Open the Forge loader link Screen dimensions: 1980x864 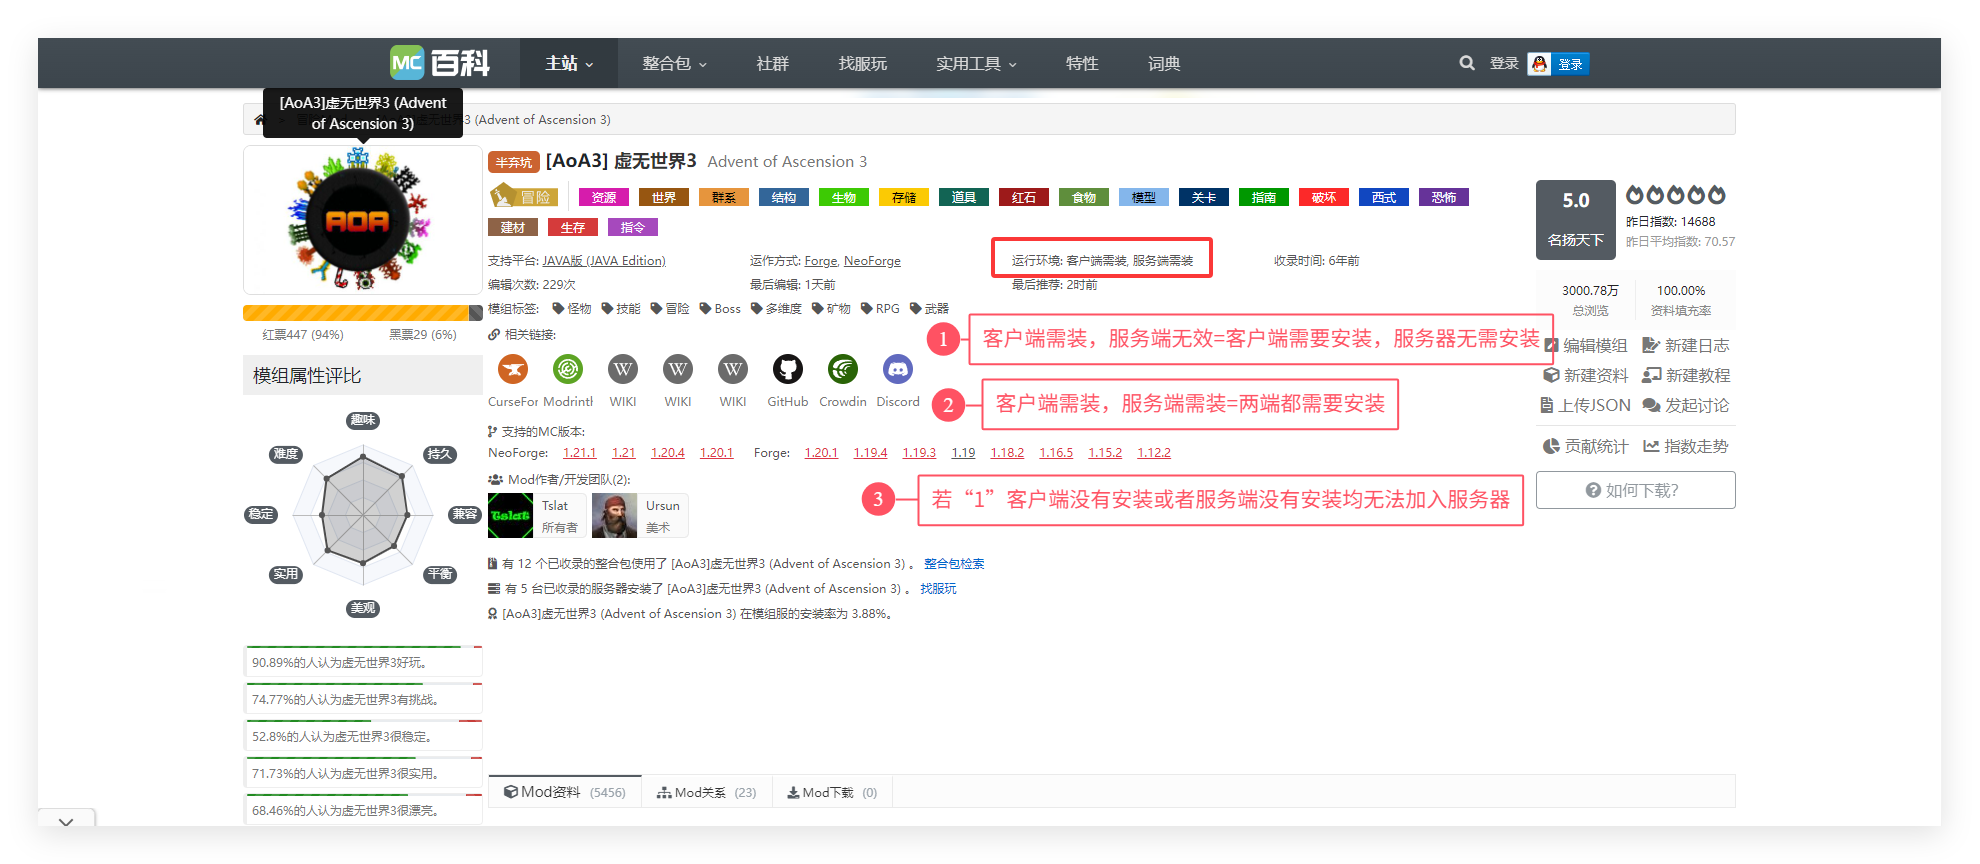click(x=820, y=260)
